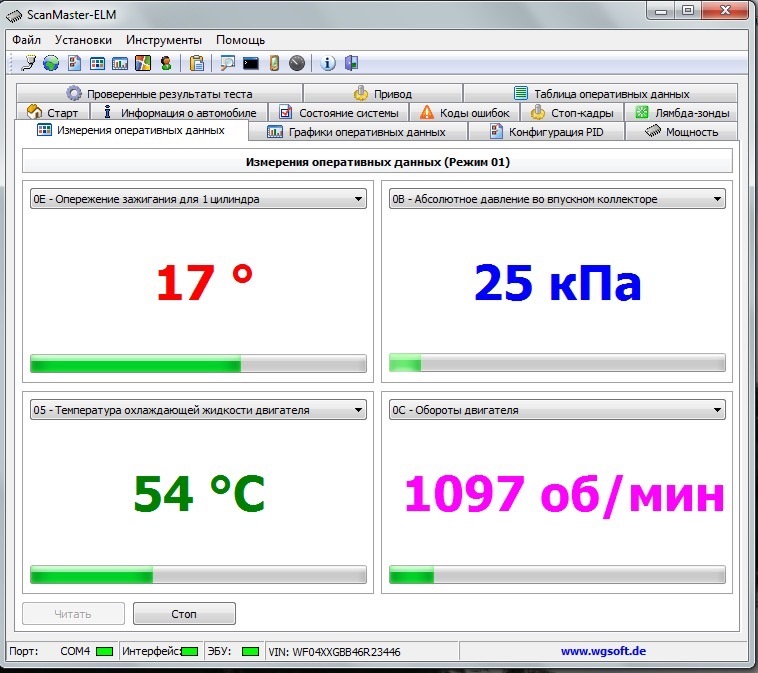Expand the 0B intake manifold pressure dropdown
Screen dimensions: 758x673
(716, 199)
